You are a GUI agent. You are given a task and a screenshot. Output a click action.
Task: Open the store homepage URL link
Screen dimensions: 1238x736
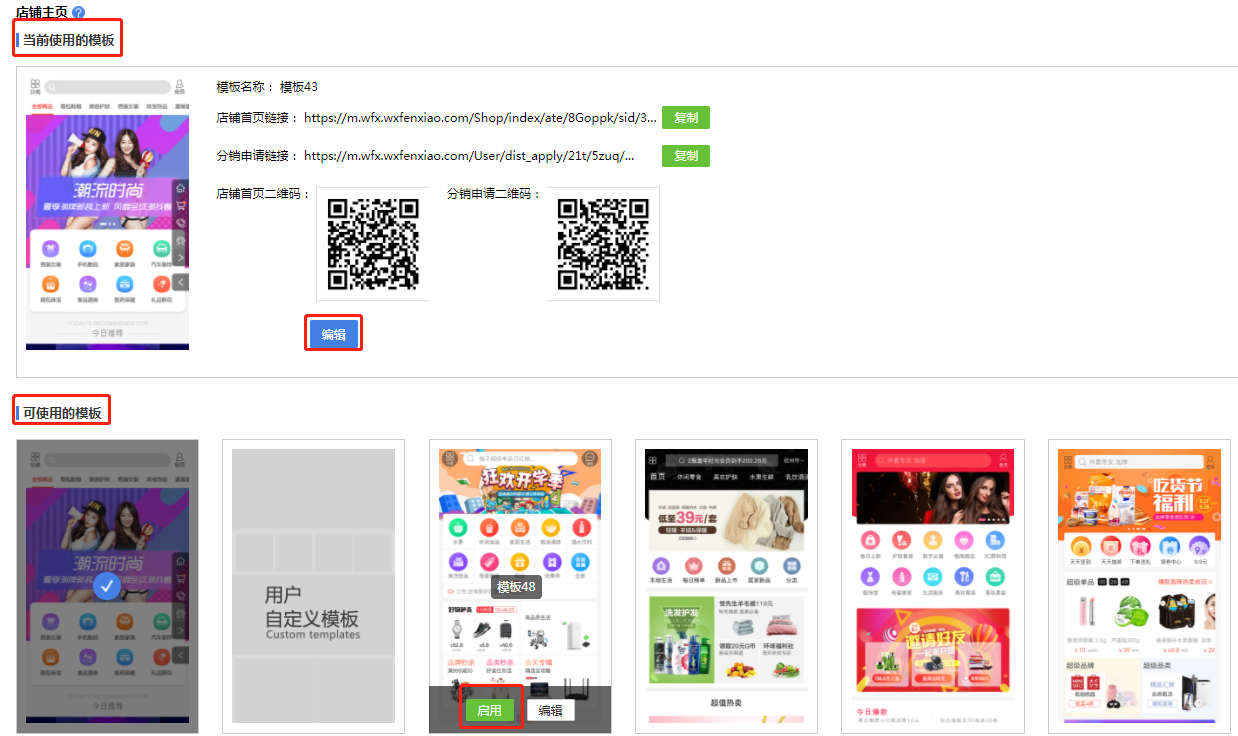click(x=480, y=118)
